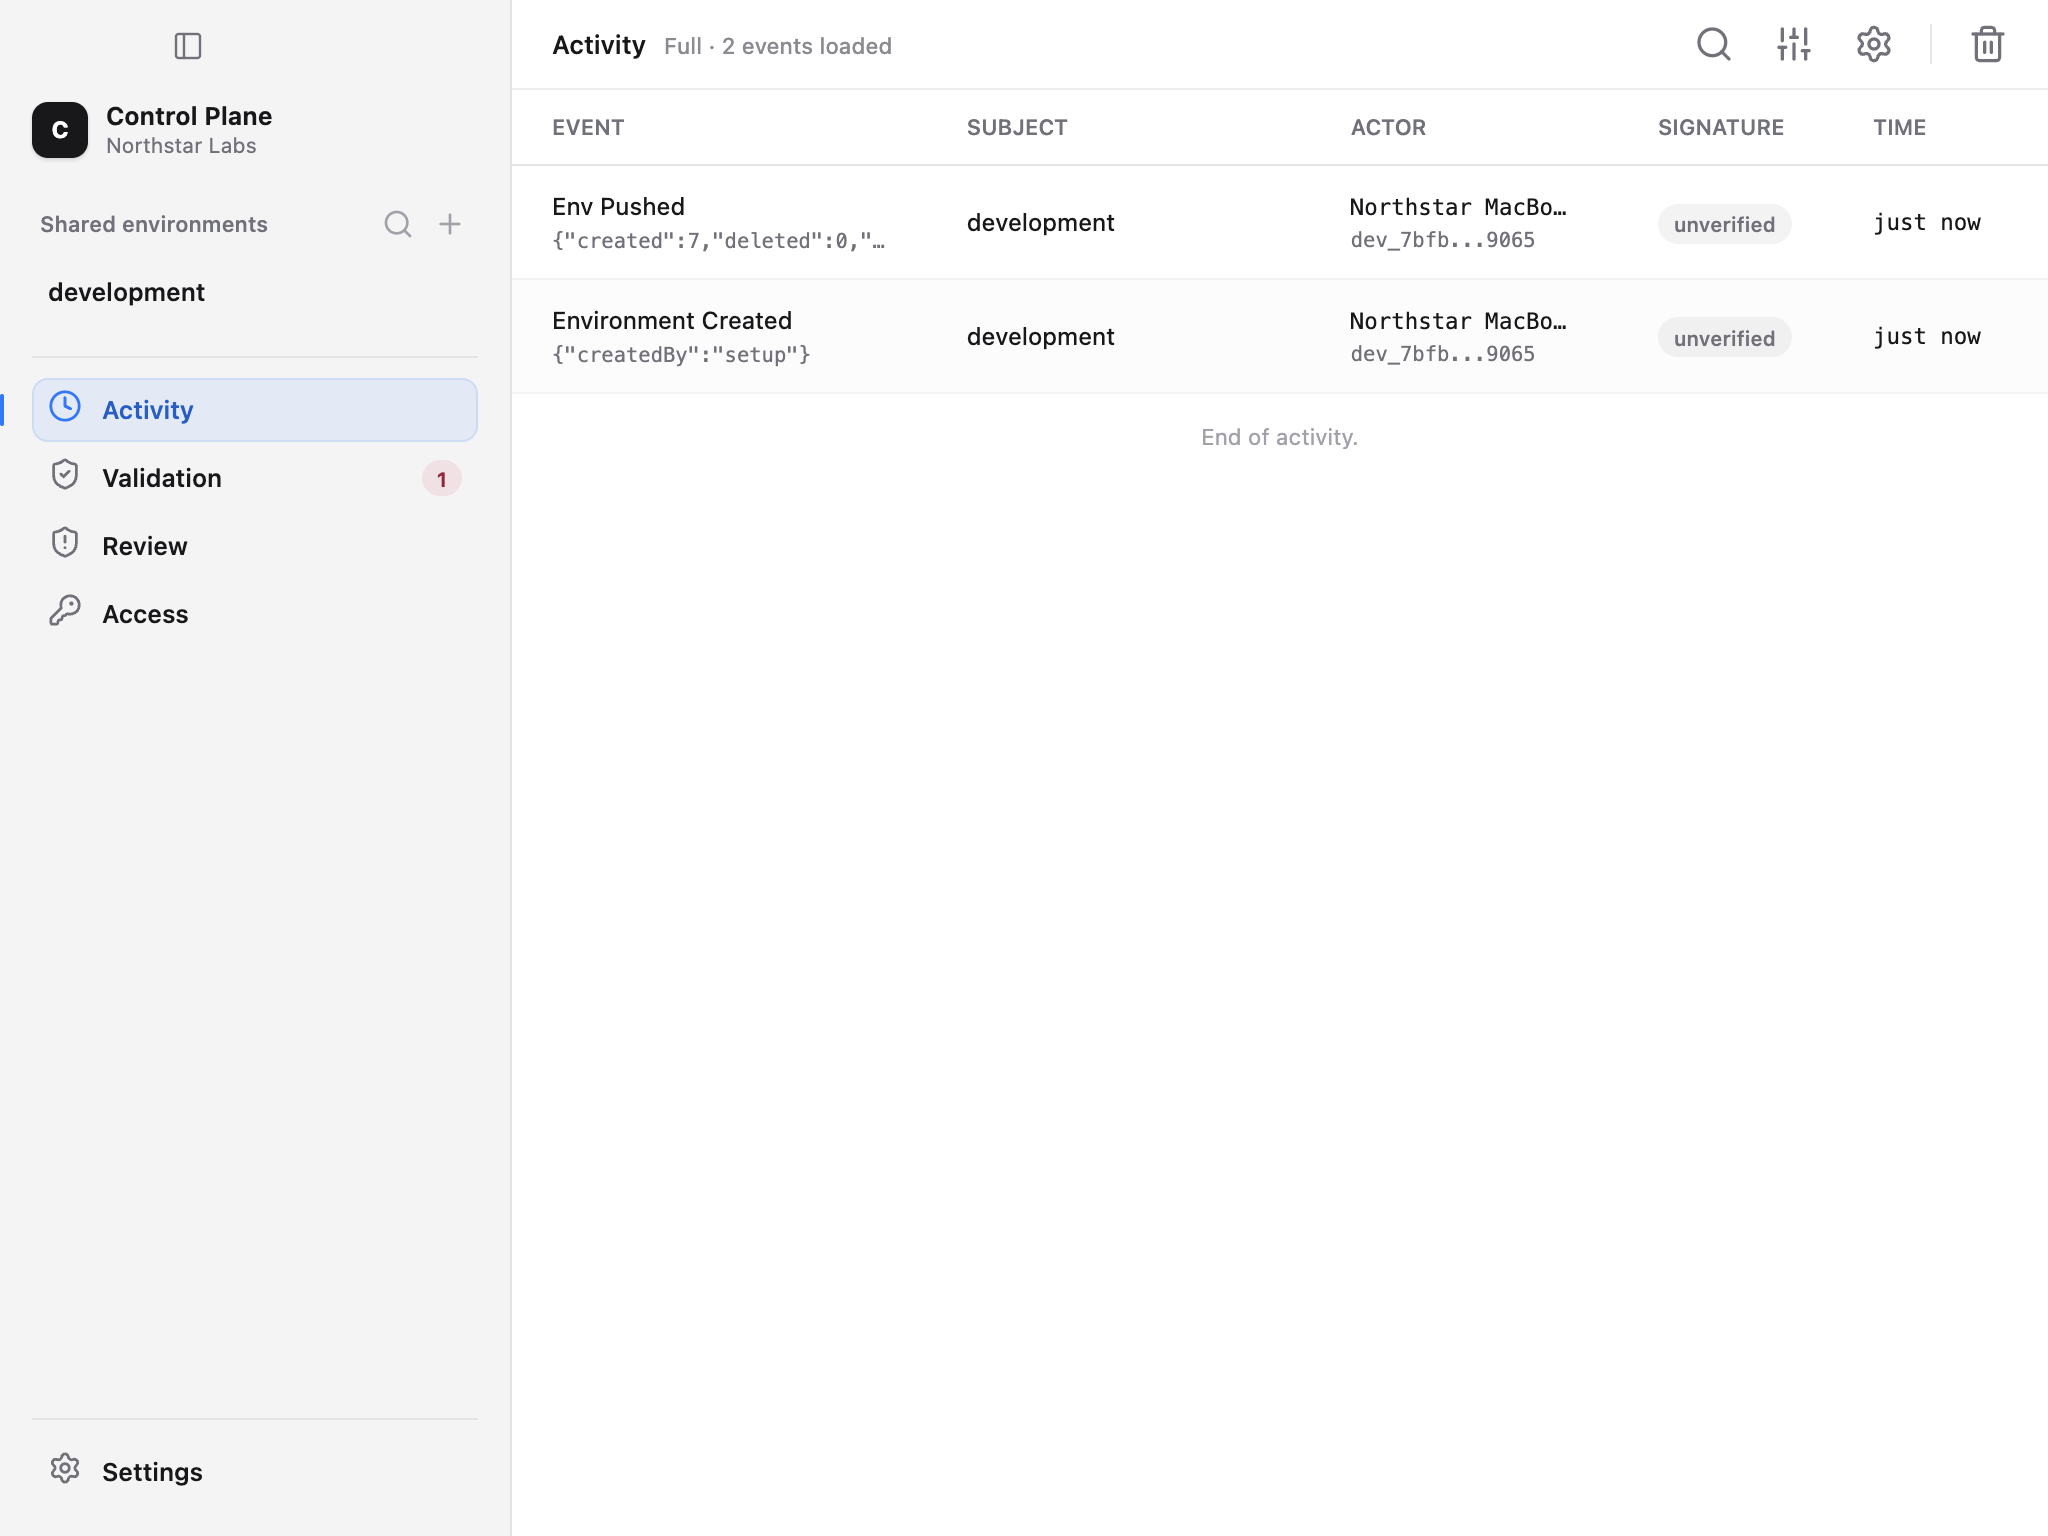Viewport: 2048px width, 1536px height.
Task: Click the TIME column header
Action: click(x=1900, y=127)
